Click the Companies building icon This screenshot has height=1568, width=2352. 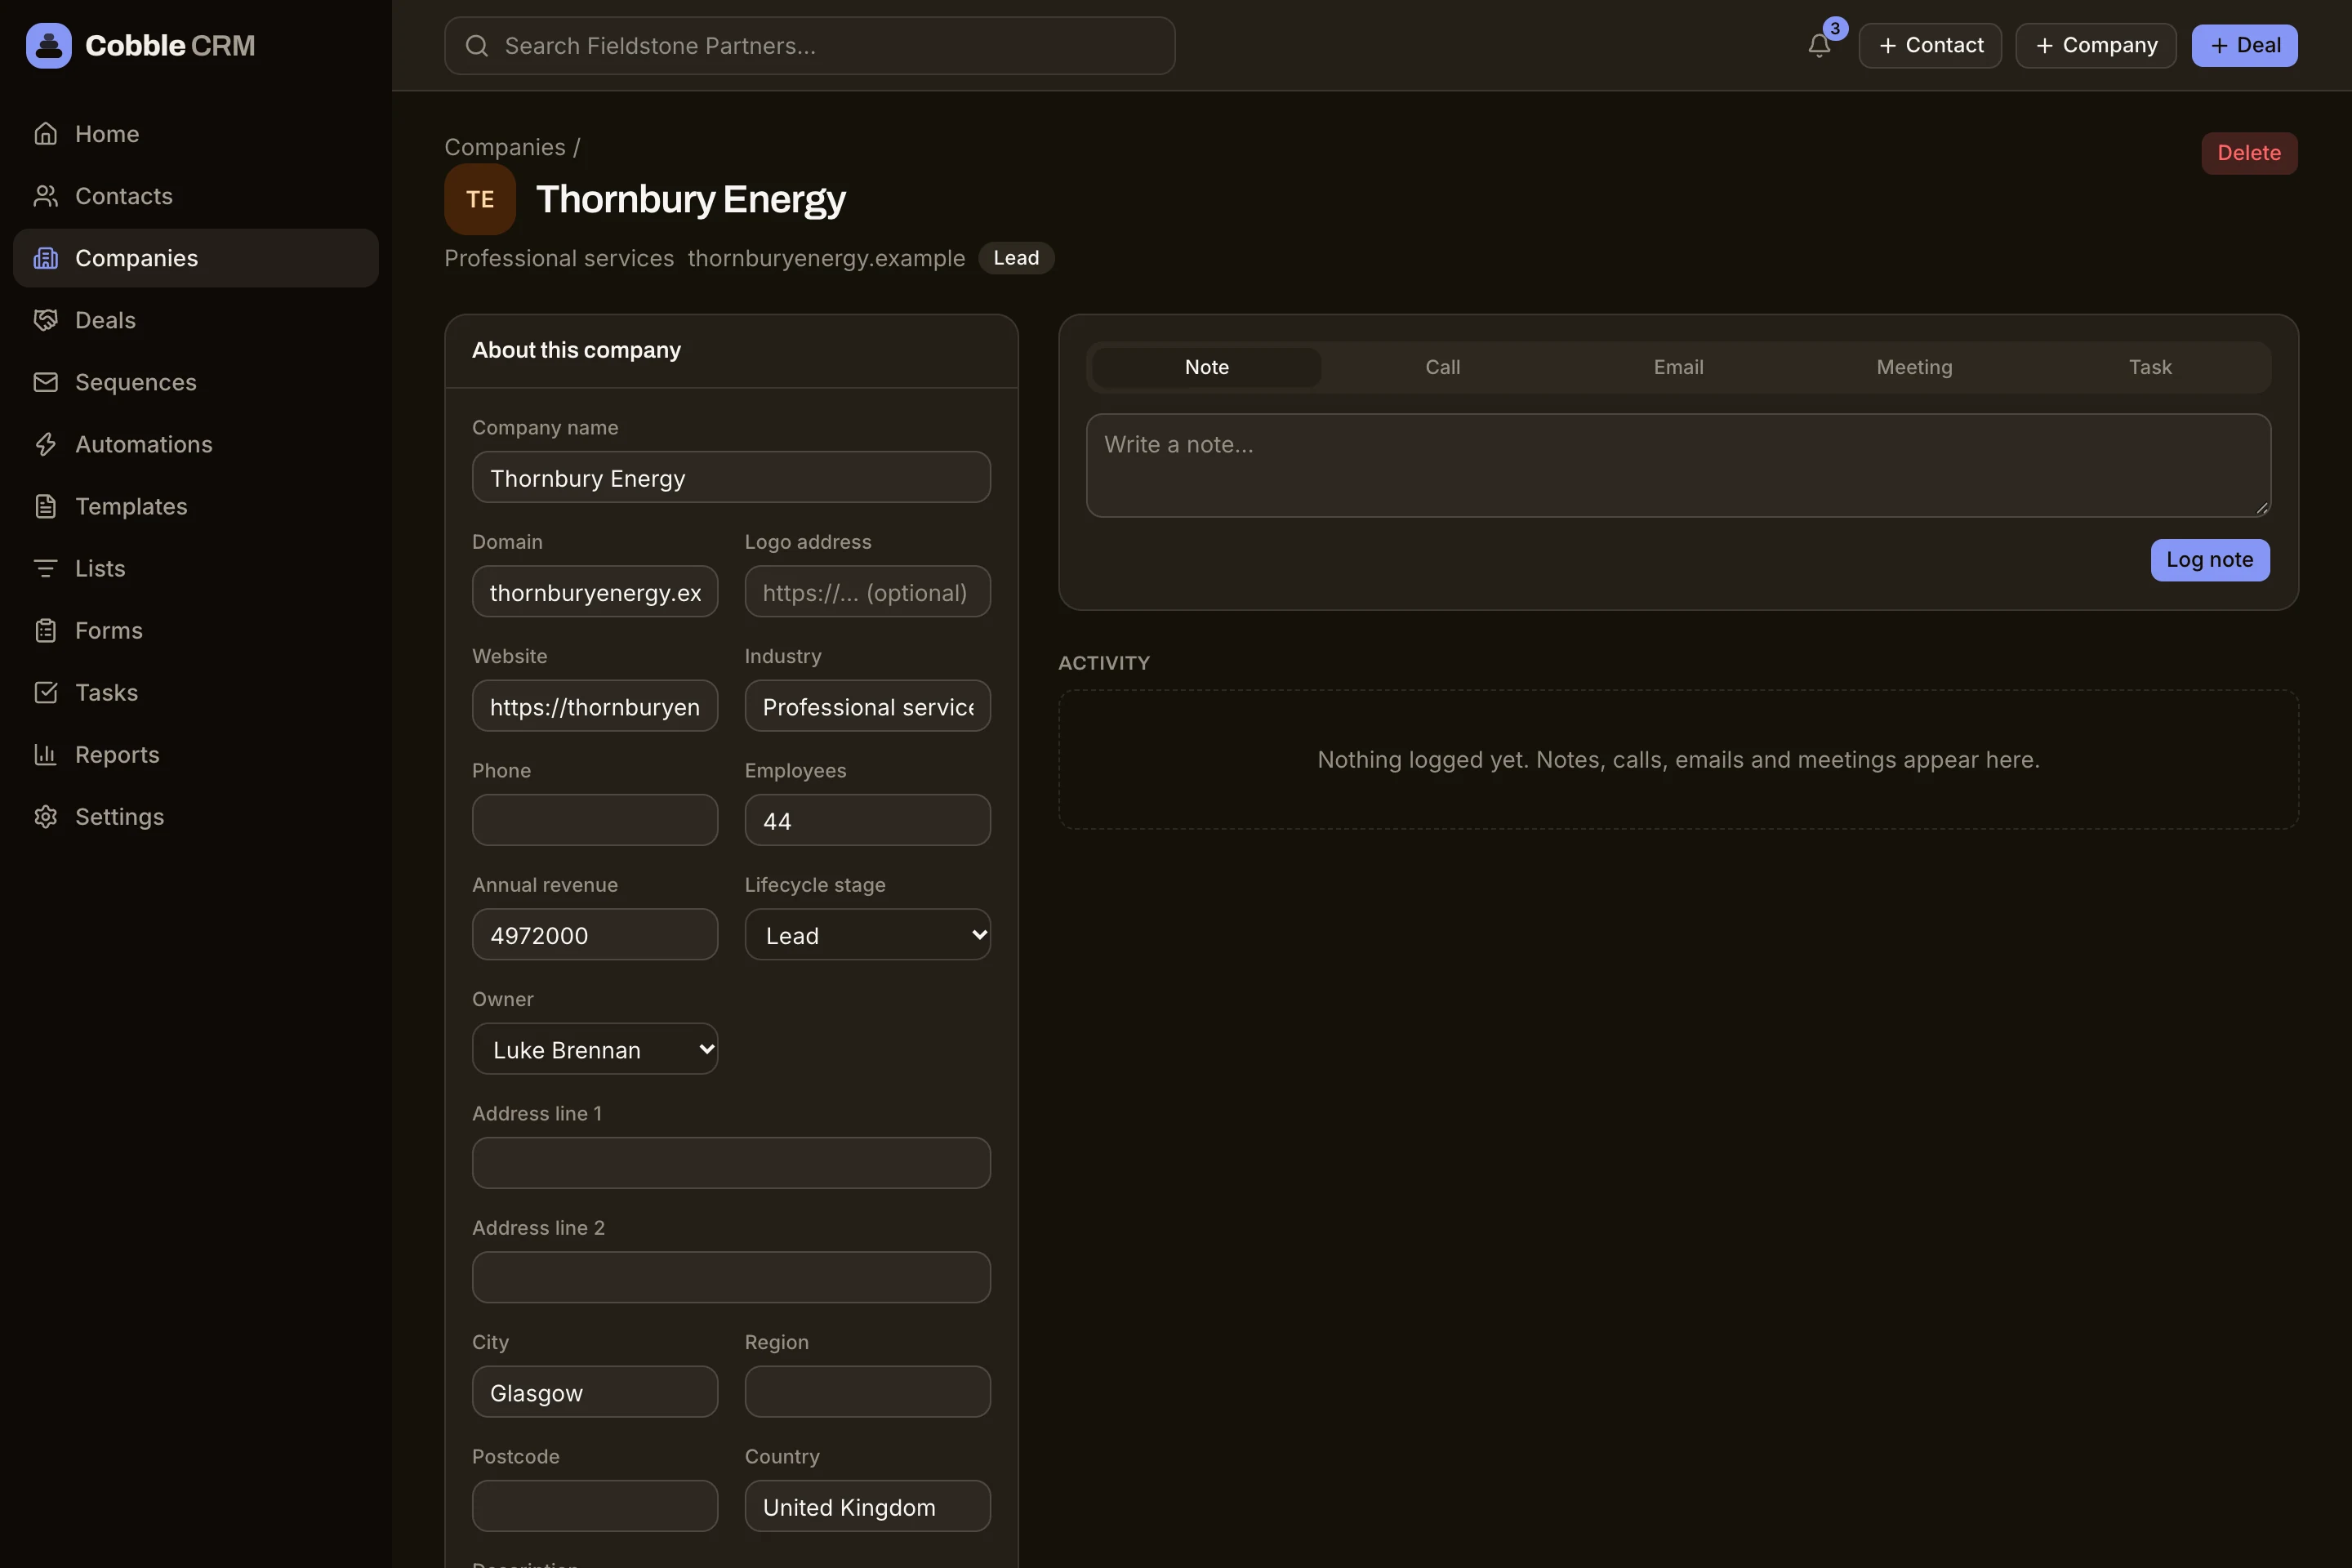pos(46,258)
